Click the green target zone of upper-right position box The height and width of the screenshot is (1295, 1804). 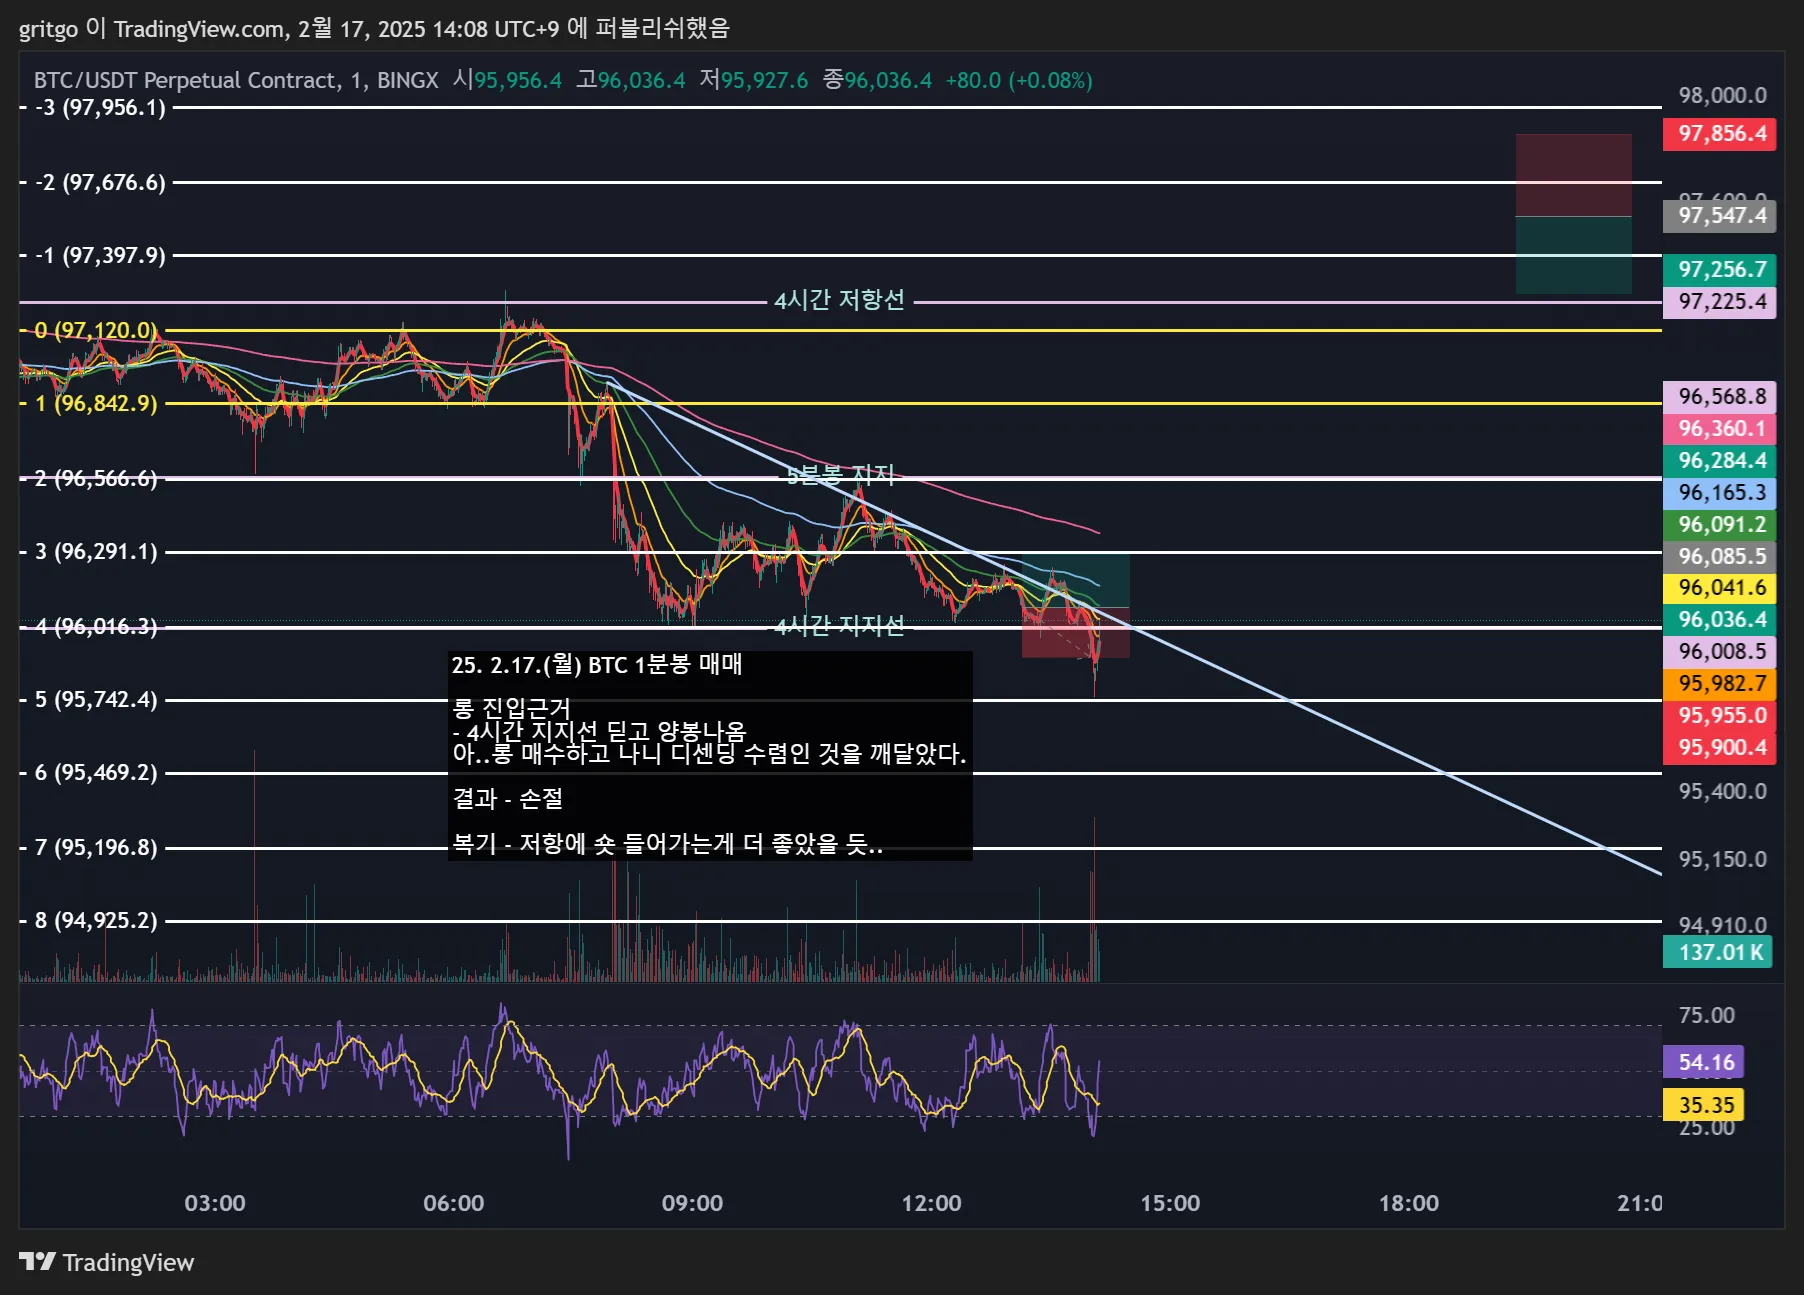pos(1573,255)
